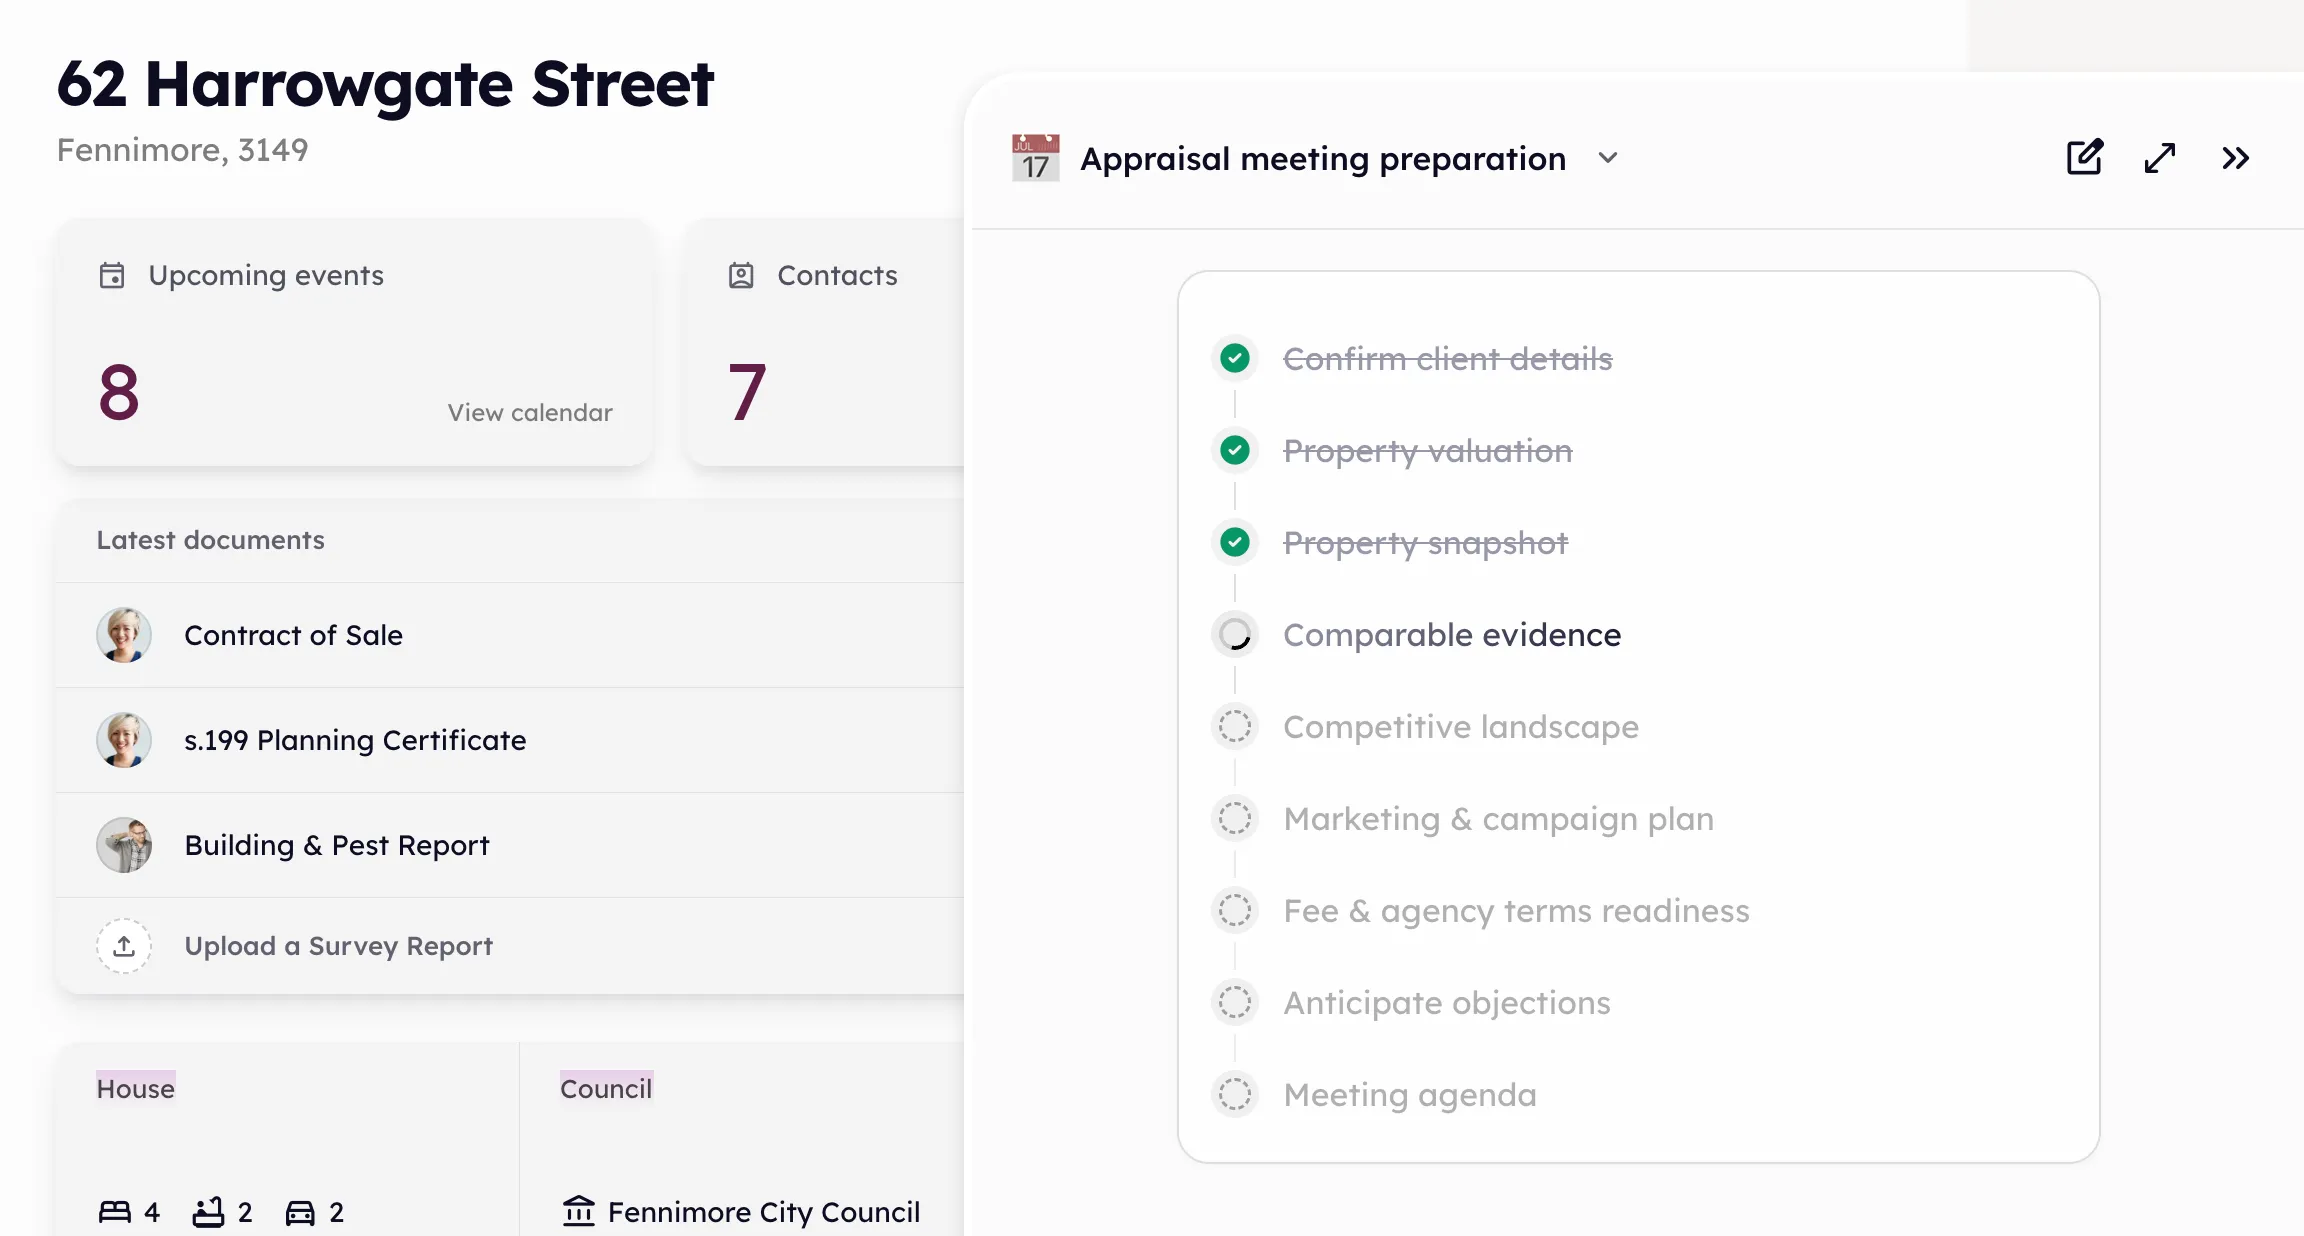Click the Contacts card label
This screenshot has height=1236, width=2304.
coord(838,275)
